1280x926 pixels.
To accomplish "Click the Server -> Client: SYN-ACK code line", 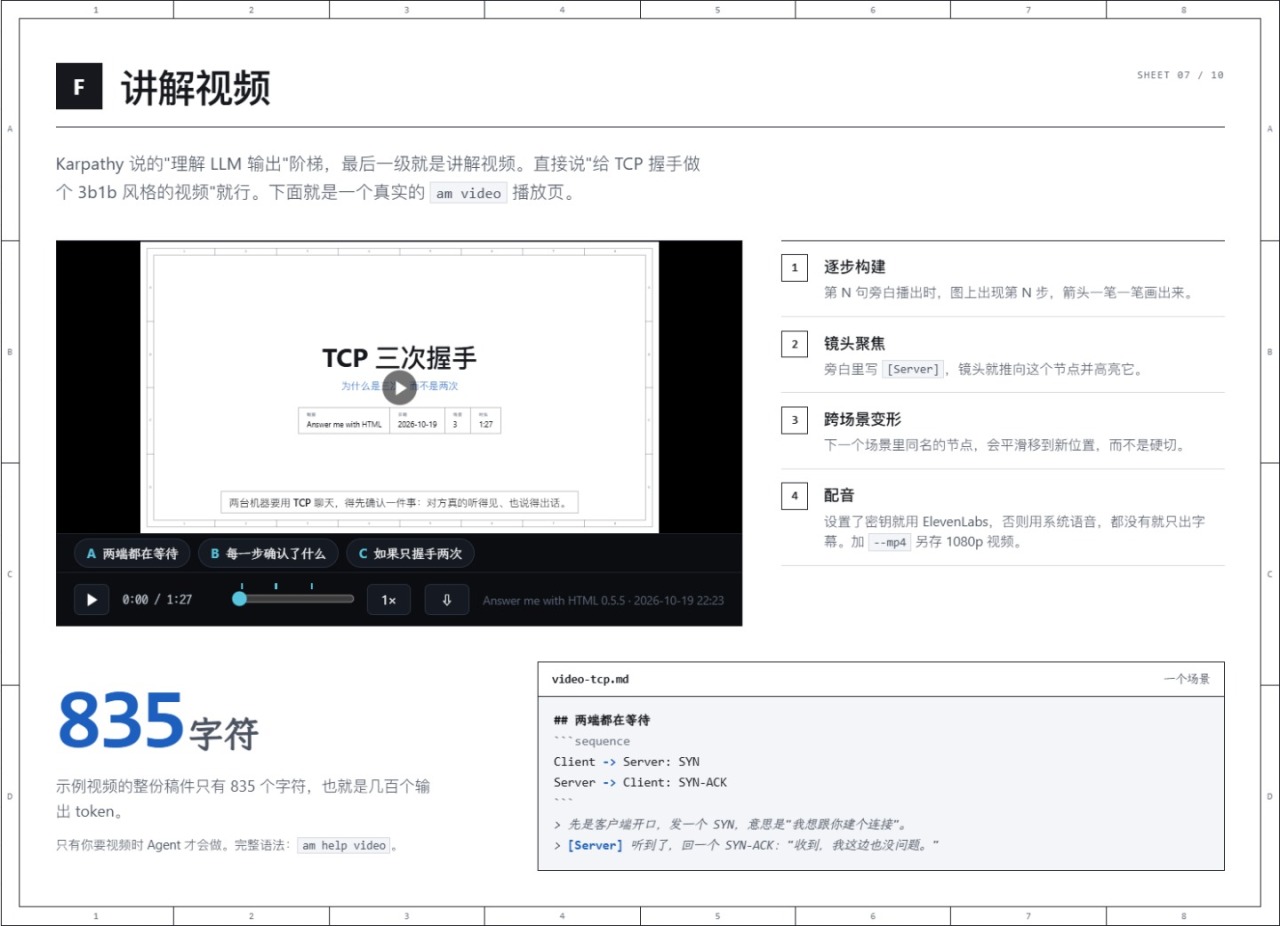I will point(640,782).
